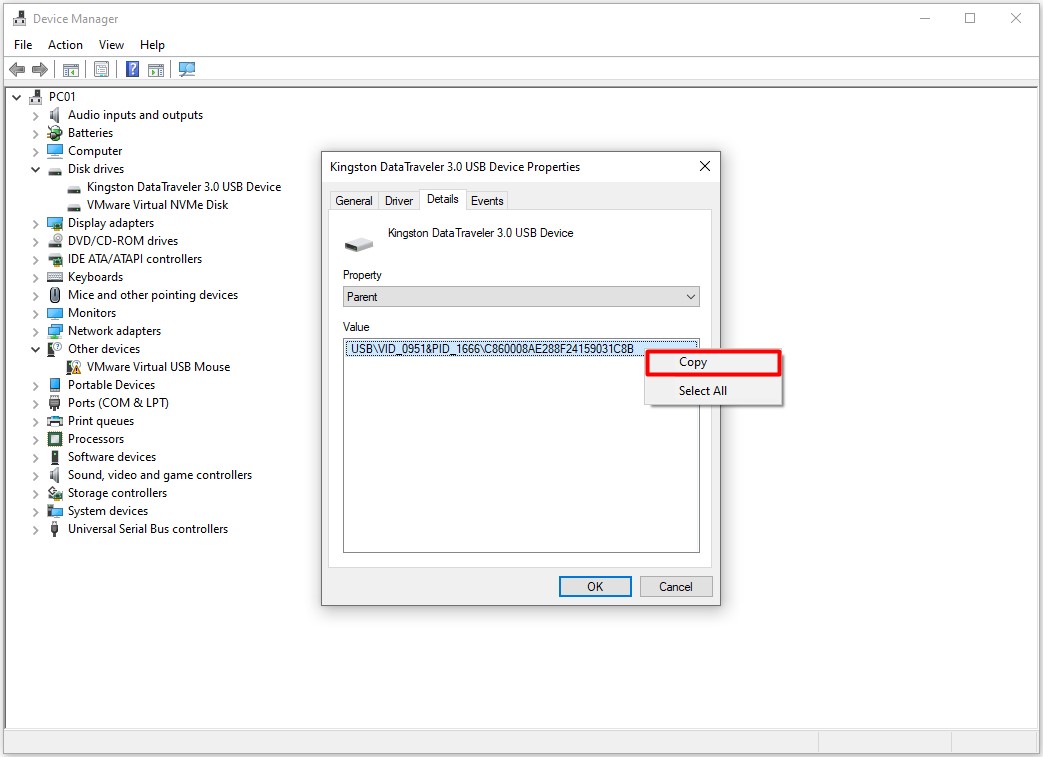
Task: Toggle the show/hide action pane toolbar icon
Action: [156, 69]
